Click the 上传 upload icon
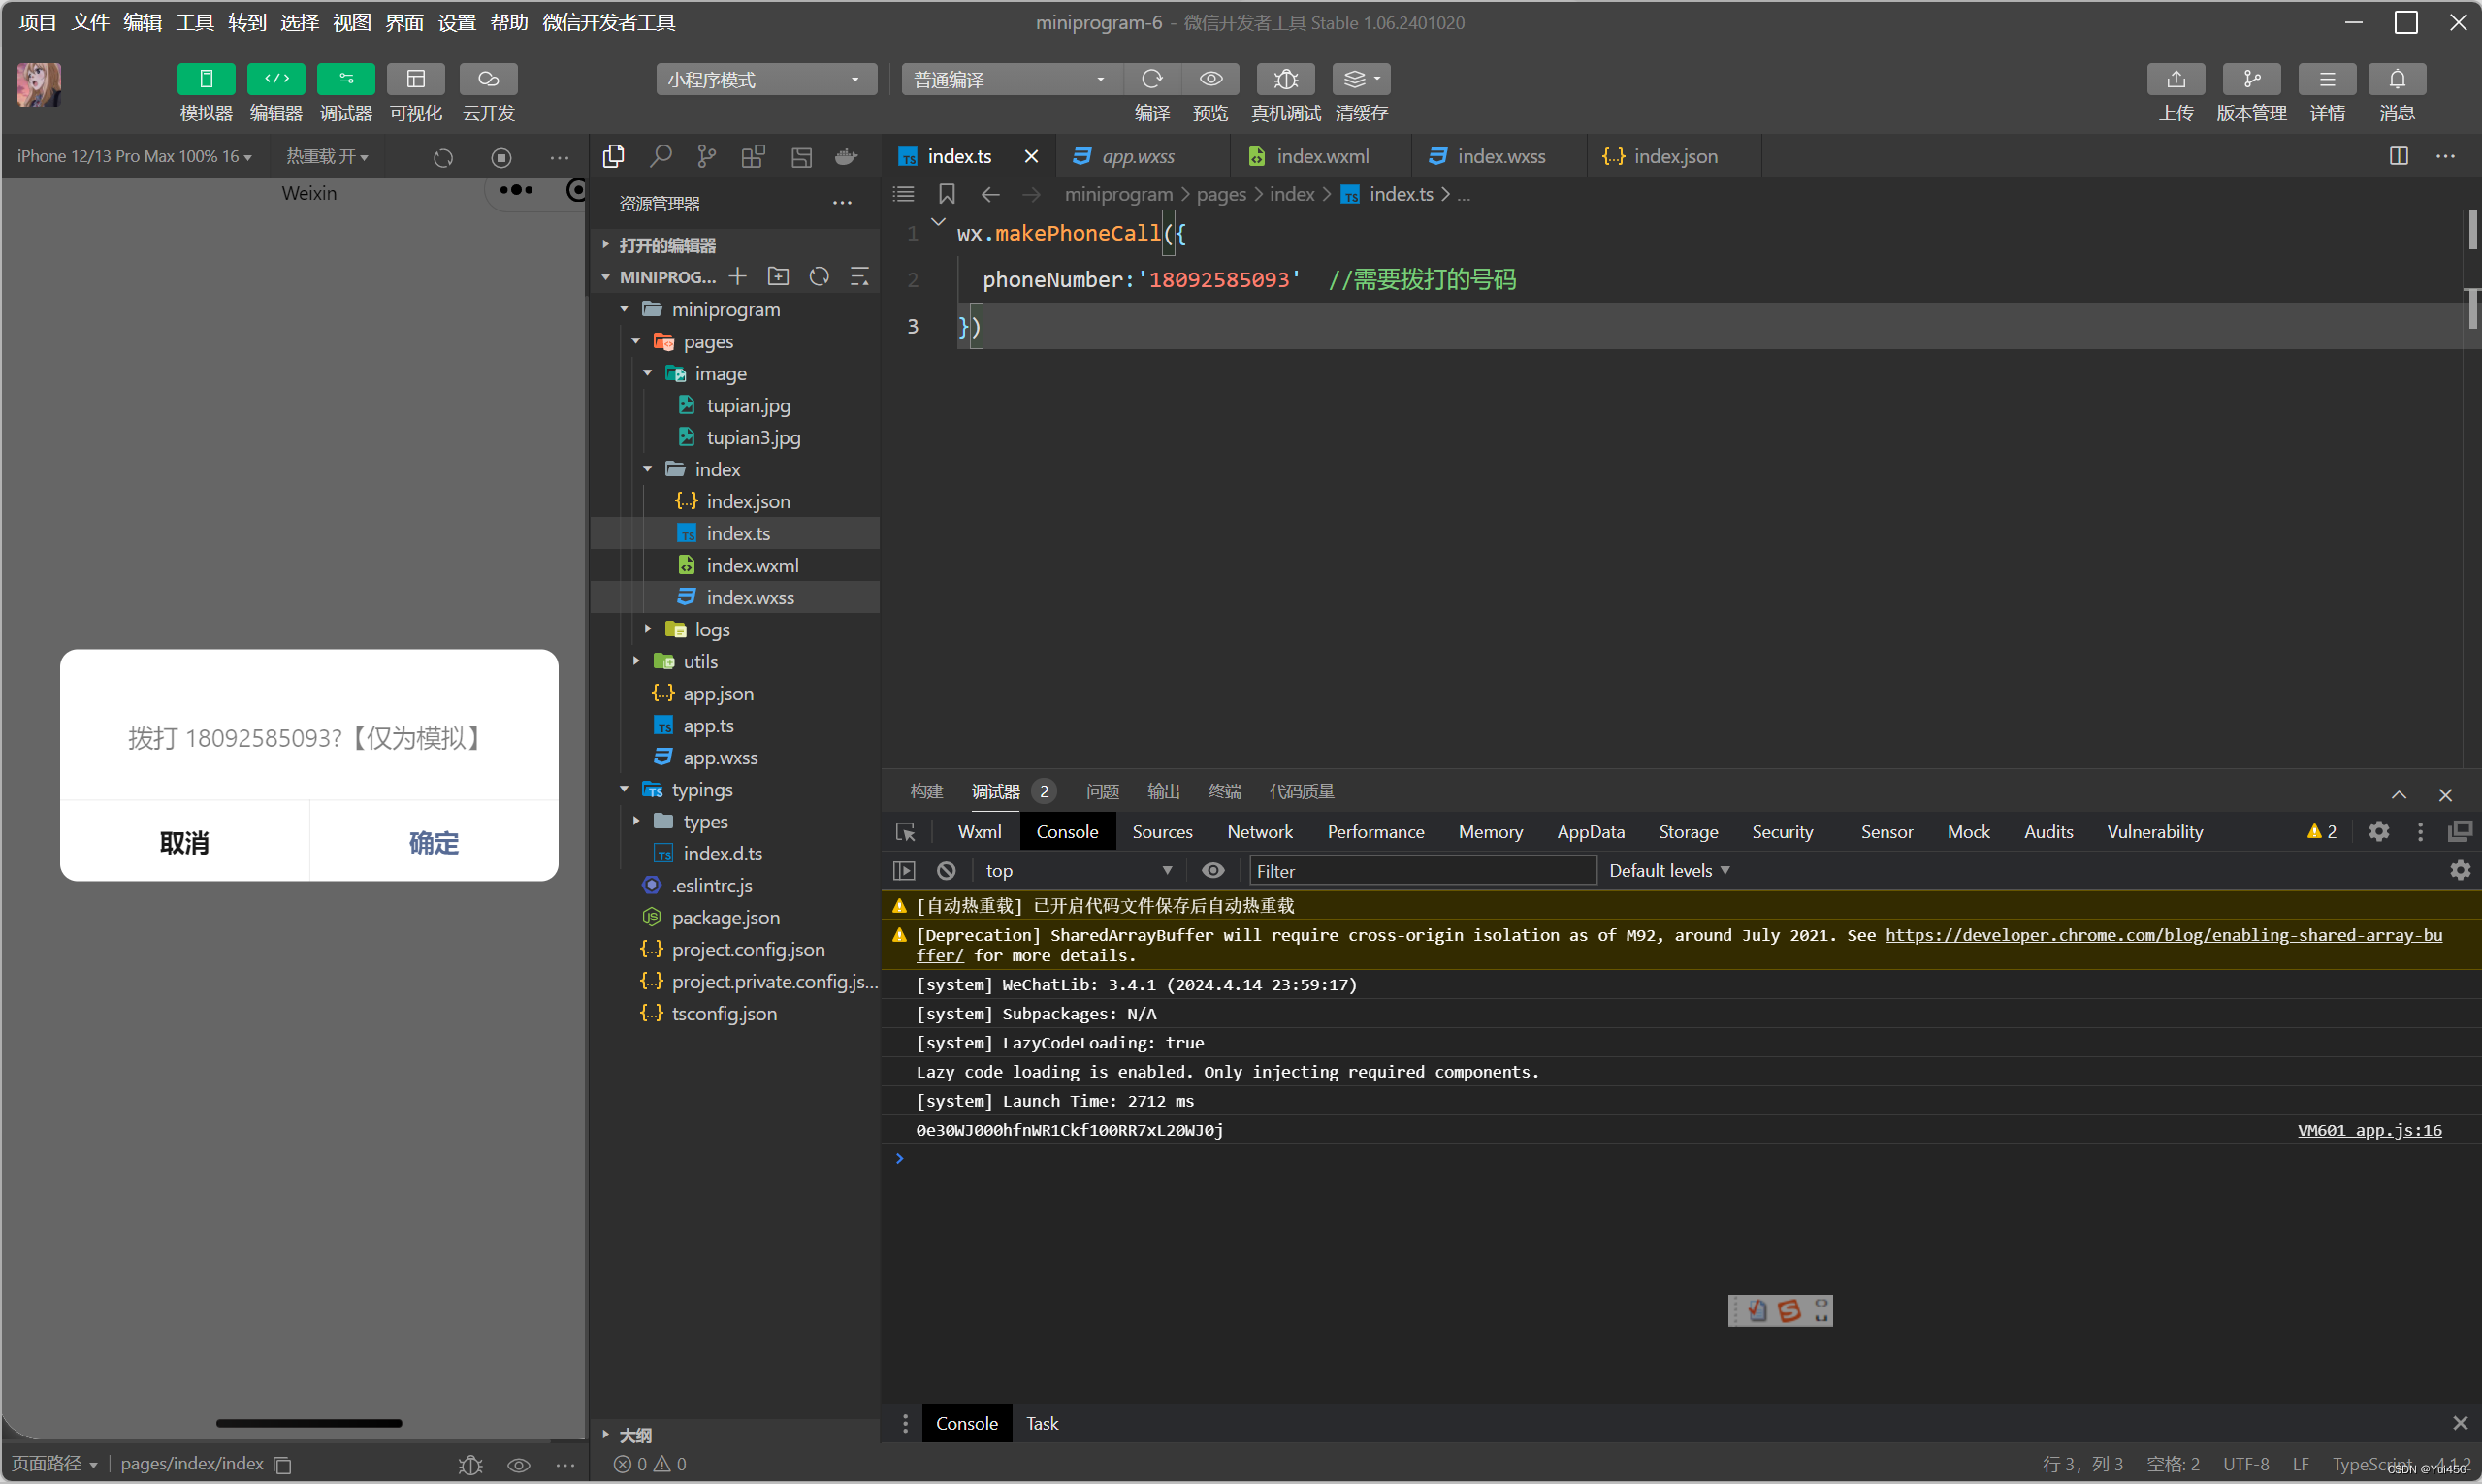 coord(2175,79)
